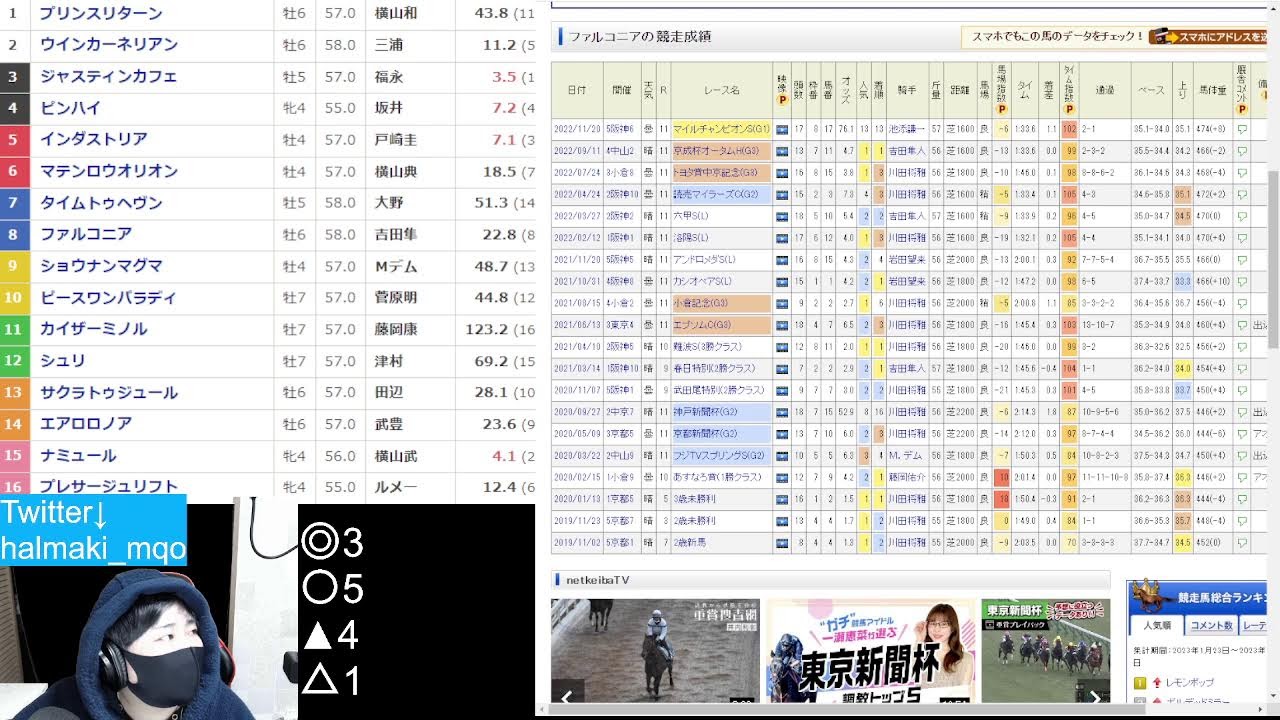The height and width of the screenshot is (720, 1280).
Task: Click the red up-arrow icon beside レモンポップ
Action: (1157, 682)
